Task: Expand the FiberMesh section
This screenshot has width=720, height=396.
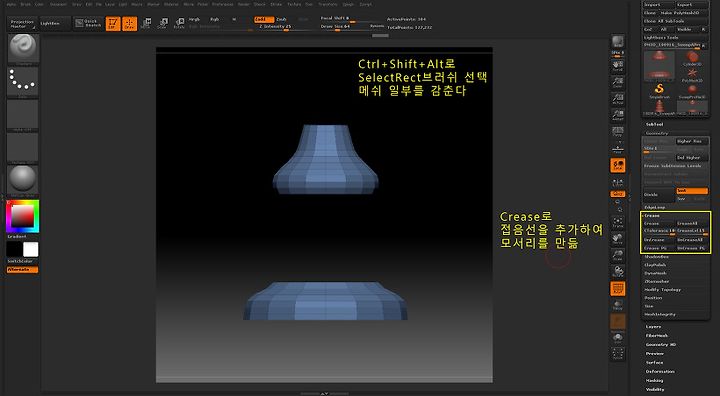Action: coord(657,336)
